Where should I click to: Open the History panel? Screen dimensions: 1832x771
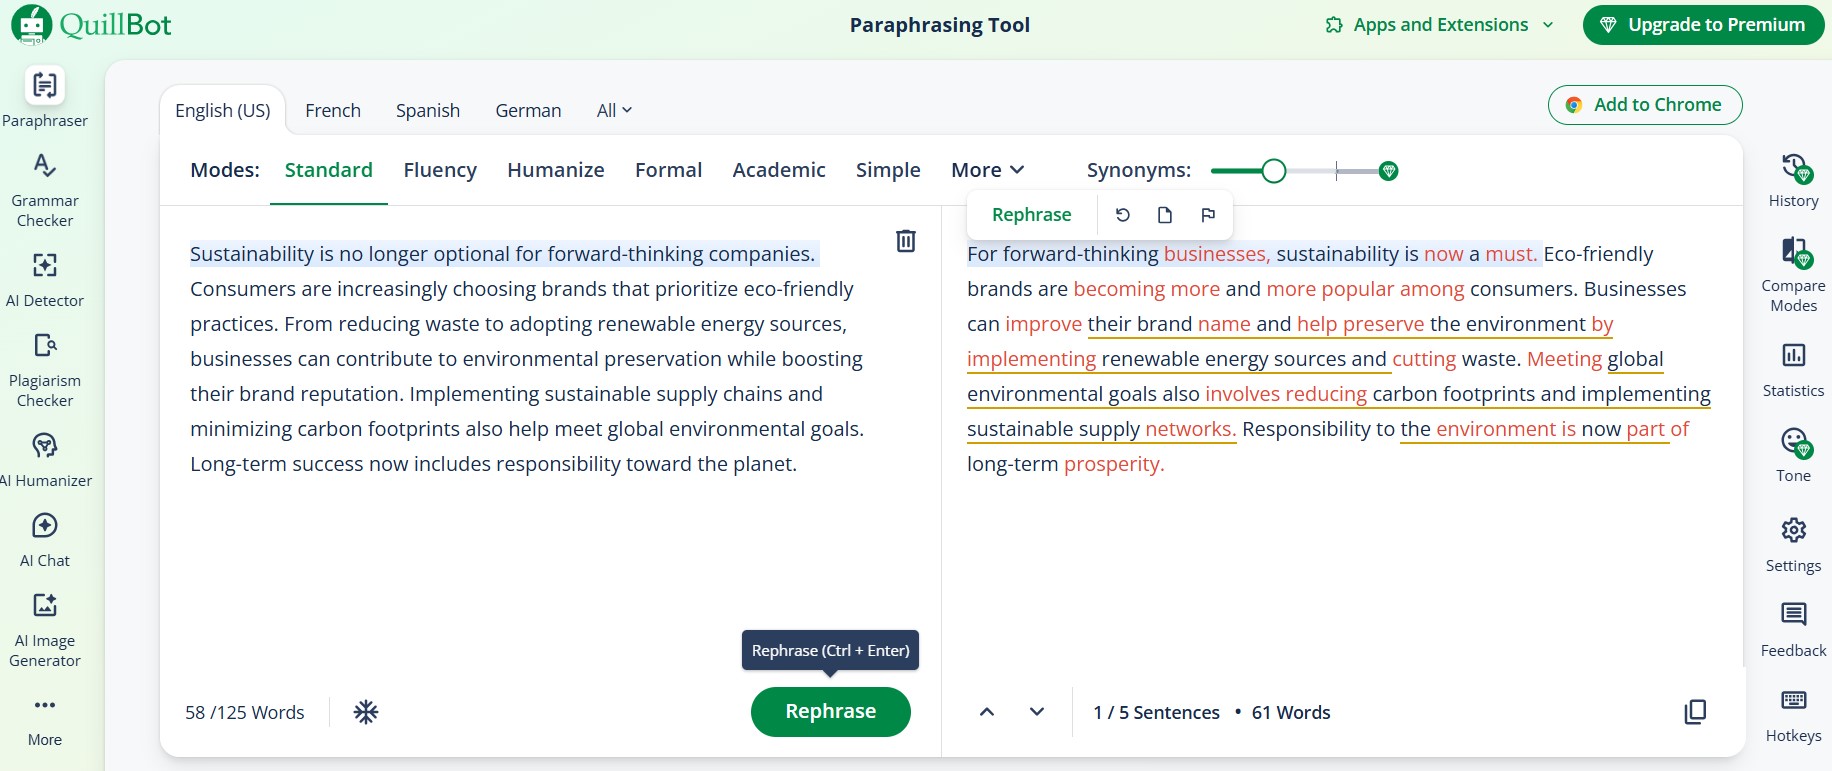pyautogui.click(x=1794, y=180)
